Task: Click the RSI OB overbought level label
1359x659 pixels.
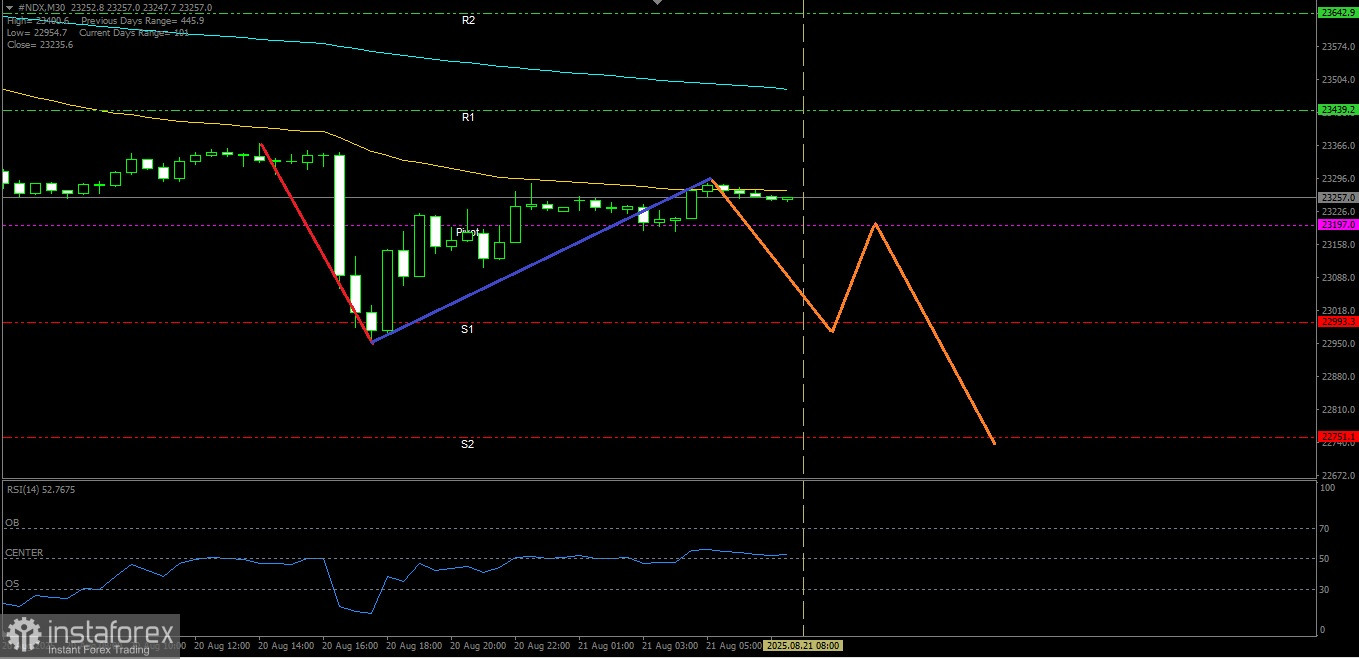Action: tap(12, 523)
